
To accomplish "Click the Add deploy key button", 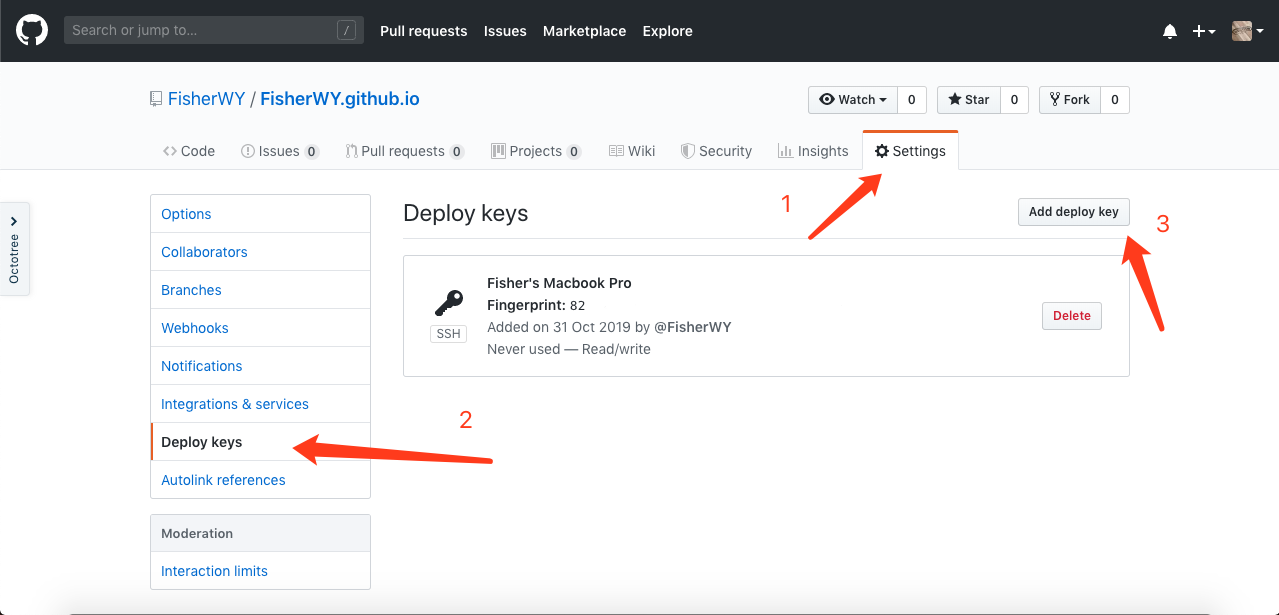I will pyautogui.click(x=1074, y=212).
